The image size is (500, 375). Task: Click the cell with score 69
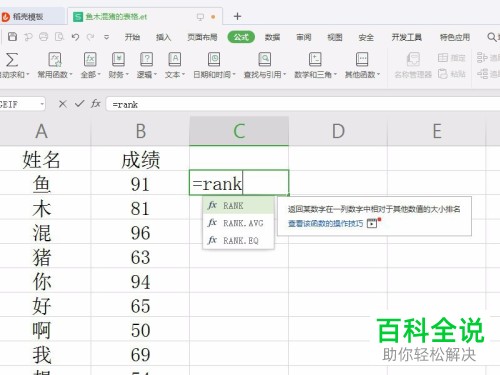coord(140,354)
